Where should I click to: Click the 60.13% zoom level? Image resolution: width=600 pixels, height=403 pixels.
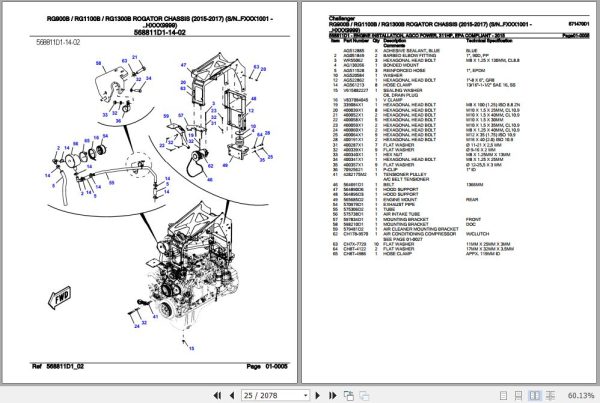tap(581, 395)
